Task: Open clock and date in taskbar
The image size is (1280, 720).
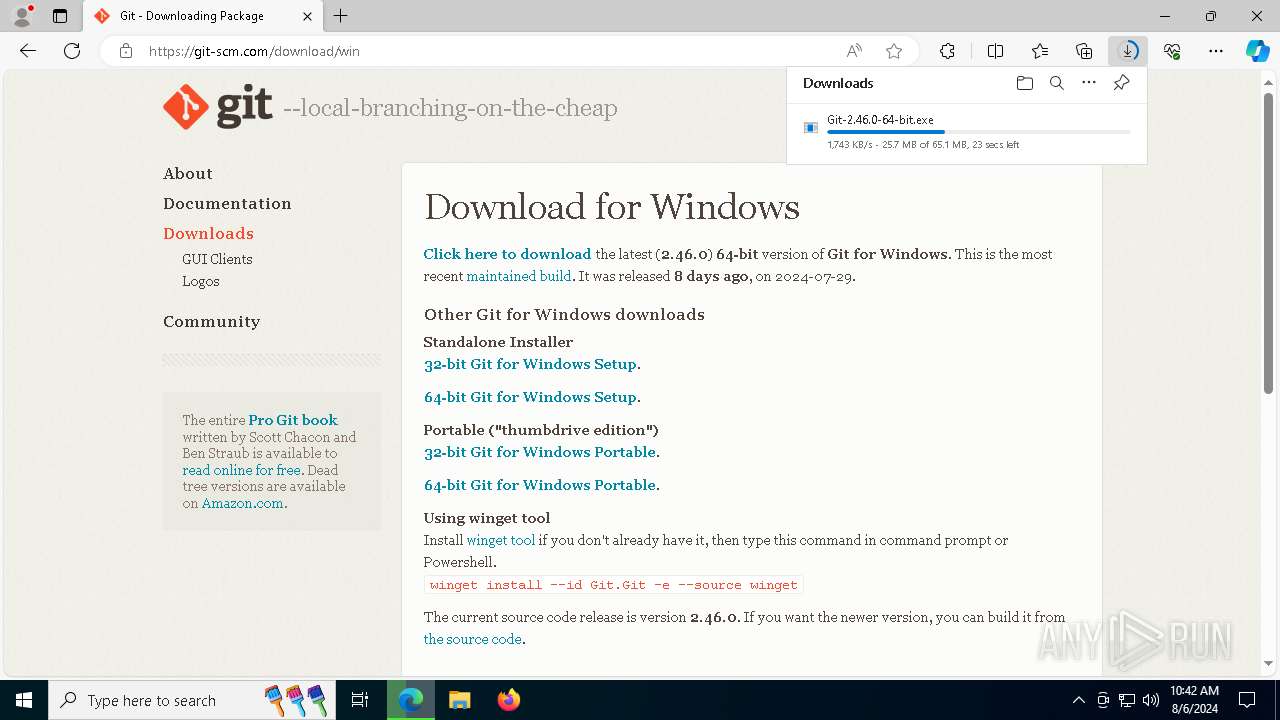Action: pyautogui.click(x=1194, y=700)
